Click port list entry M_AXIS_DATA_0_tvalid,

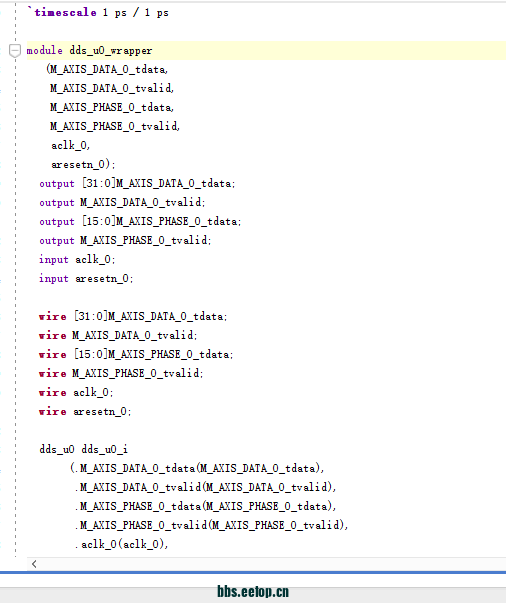click(112, 88)
